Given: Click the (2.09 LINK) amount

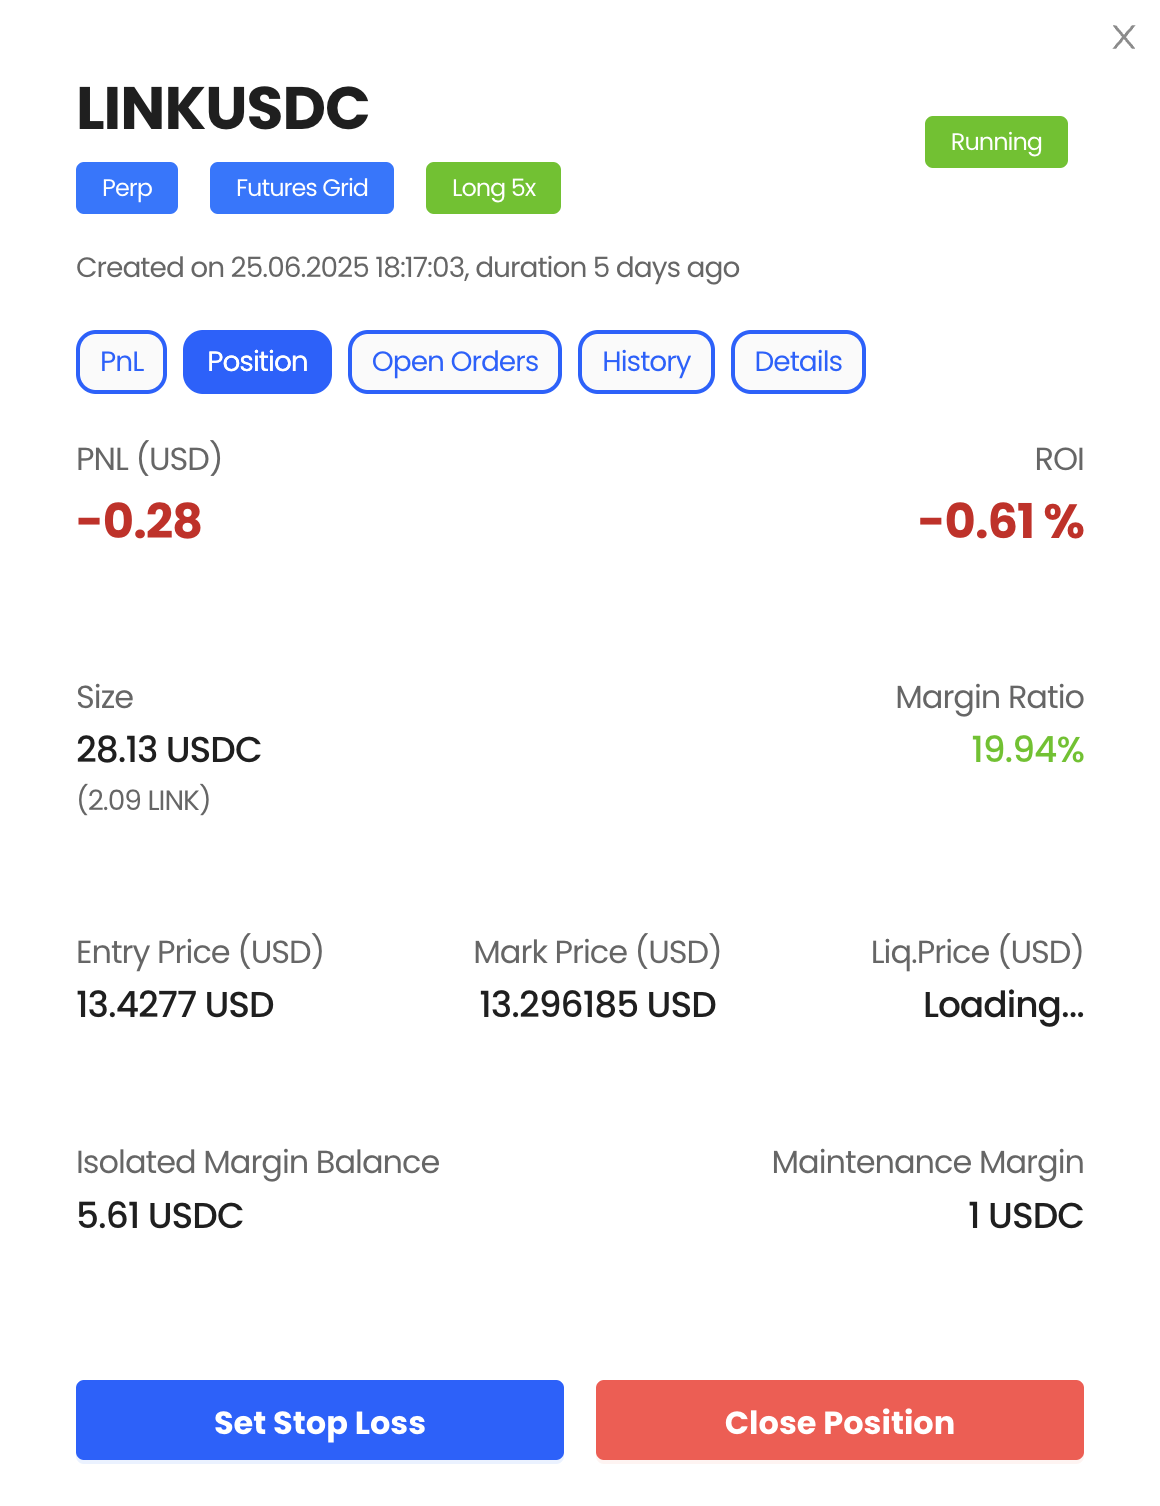Looking at the screenshot, I should tap(144, 800).
